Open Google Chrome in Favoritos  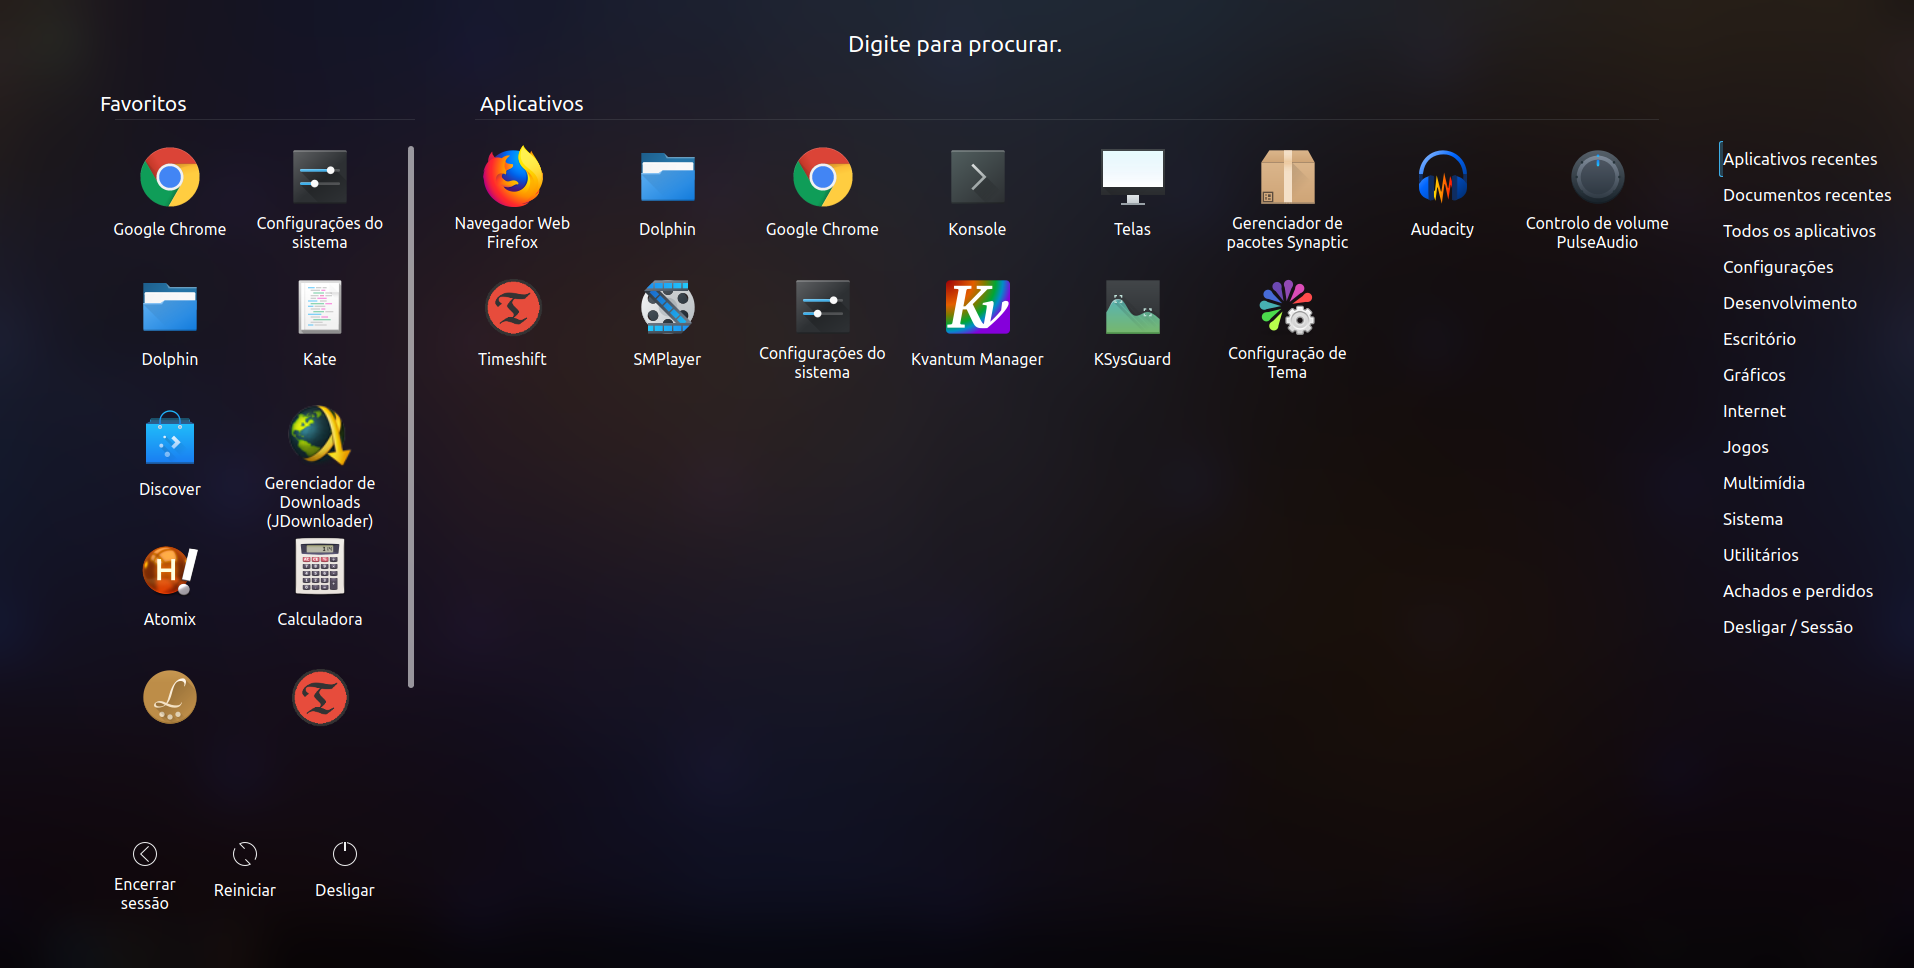[x=170, y=193]
